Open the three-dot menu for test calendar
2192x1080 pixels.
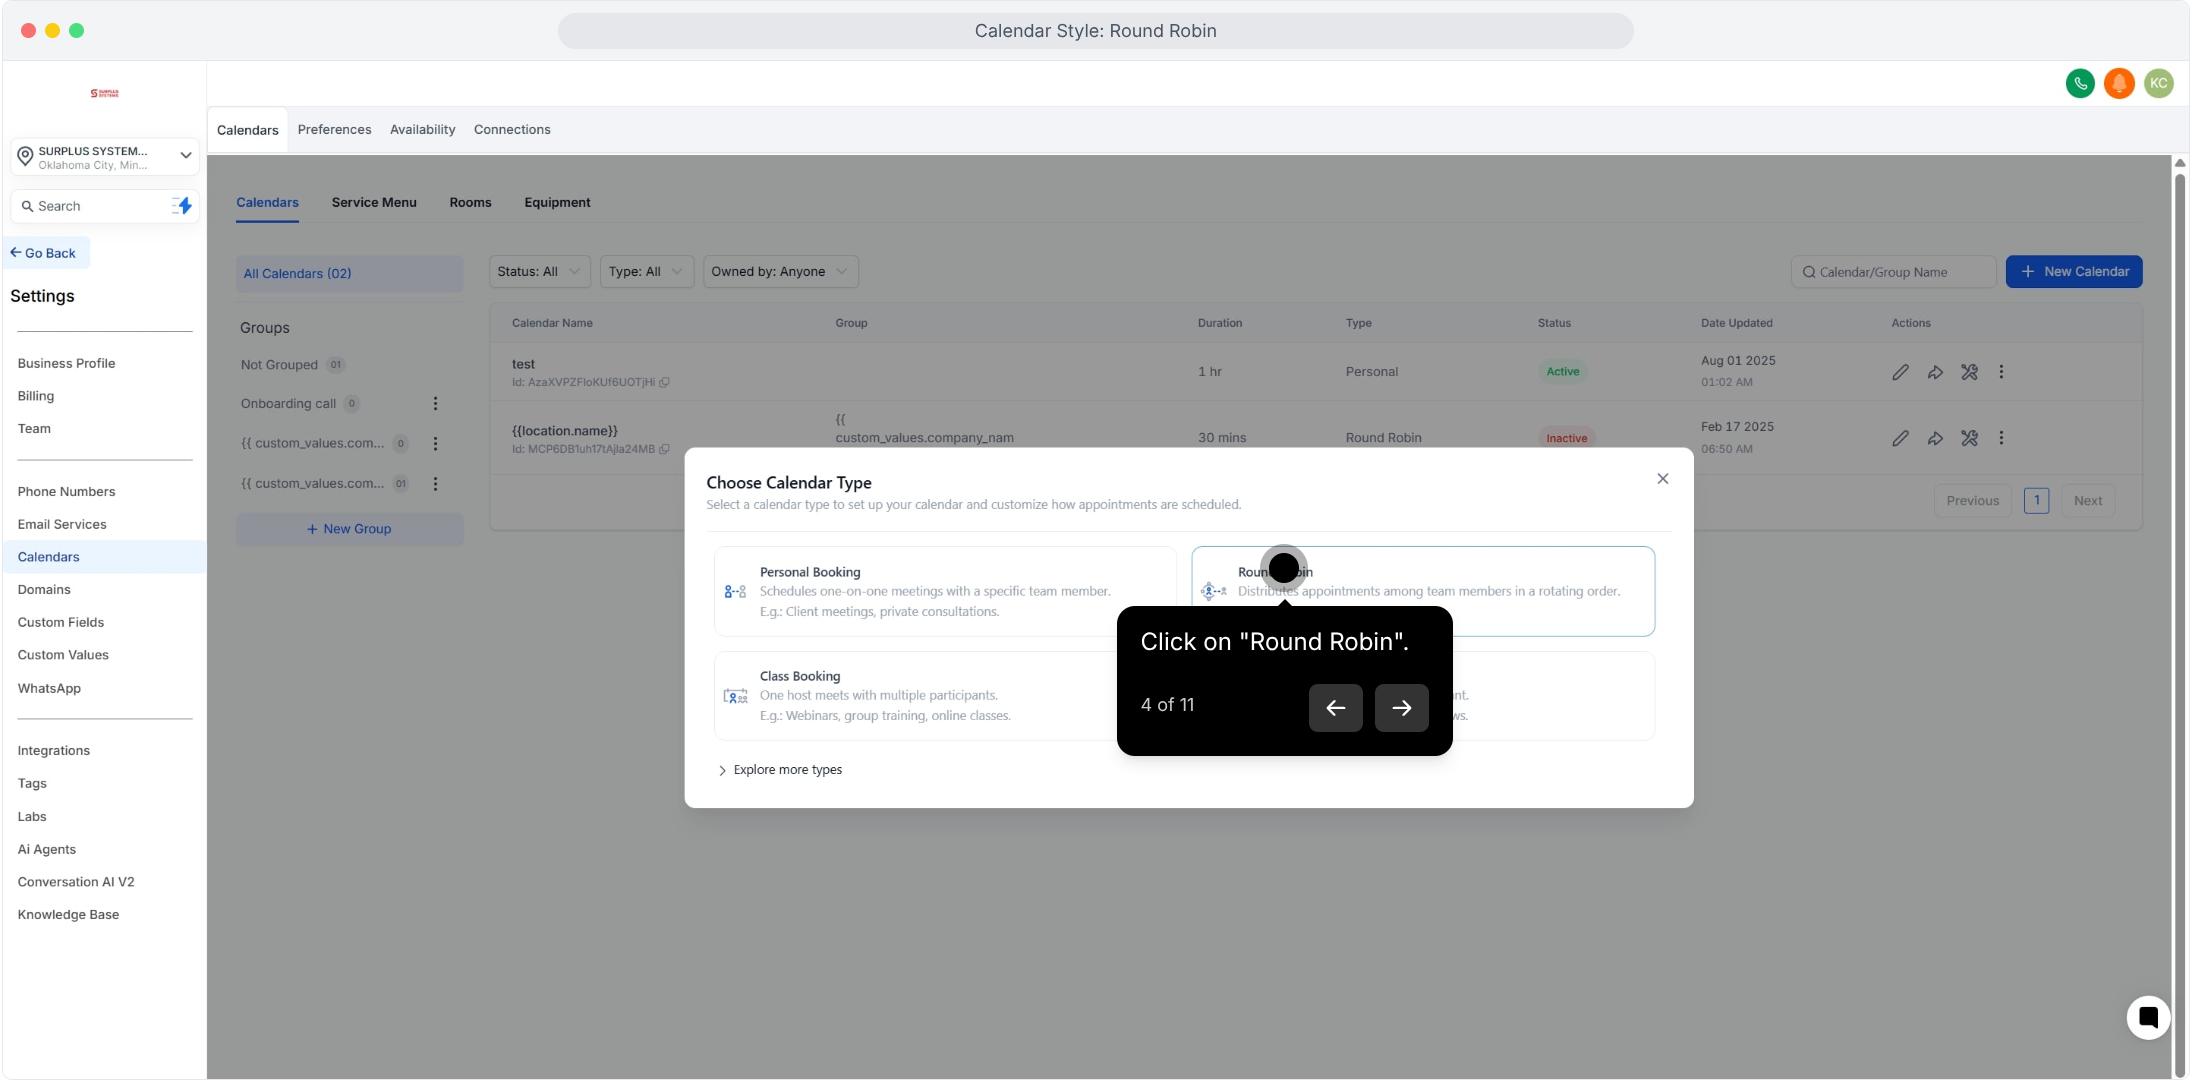[x=2001, y=372]
